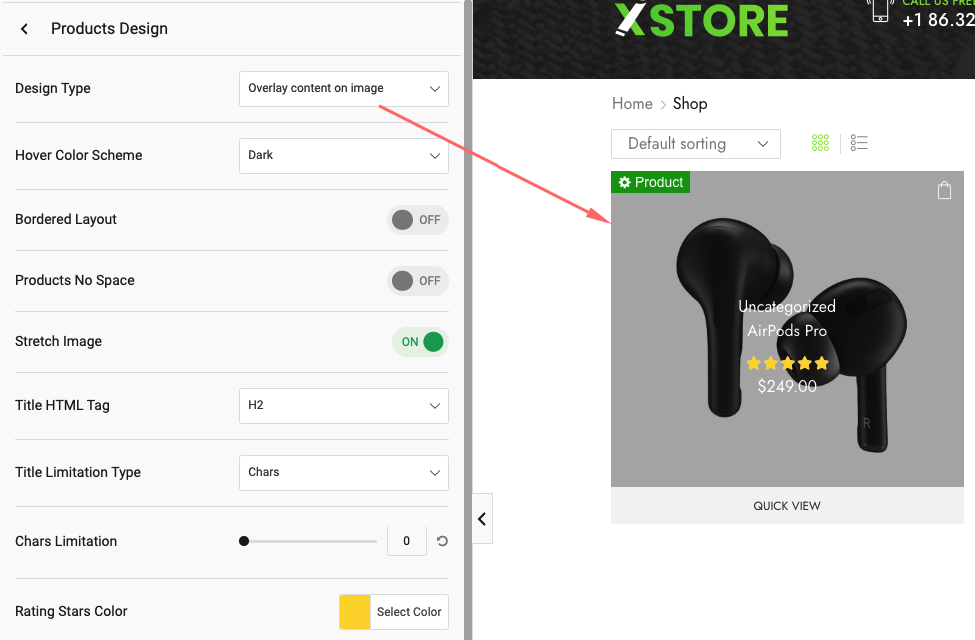Click the Shop breadcrumb text
This screenshot has height=640, width=975.
click(690, 103)
